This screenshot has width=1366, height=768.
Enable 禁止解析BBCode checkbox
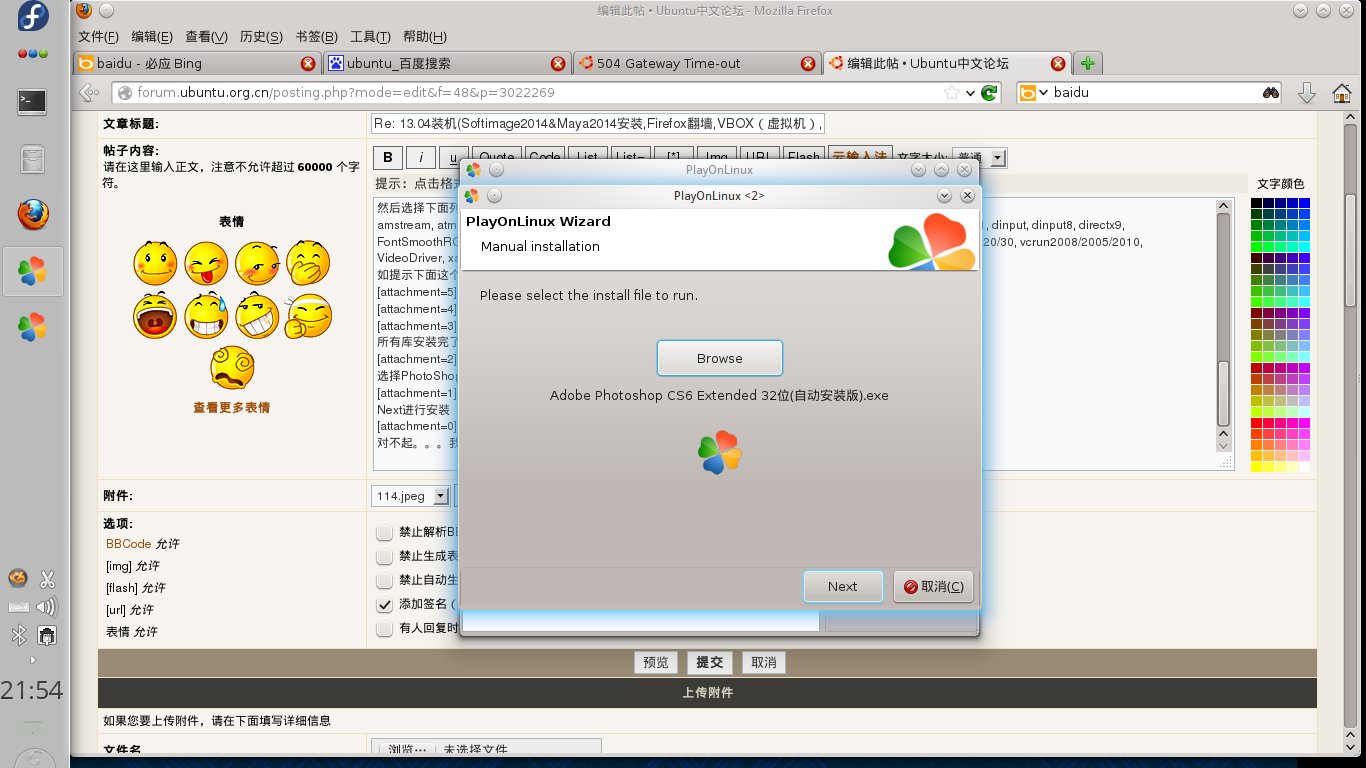(384, 532)
